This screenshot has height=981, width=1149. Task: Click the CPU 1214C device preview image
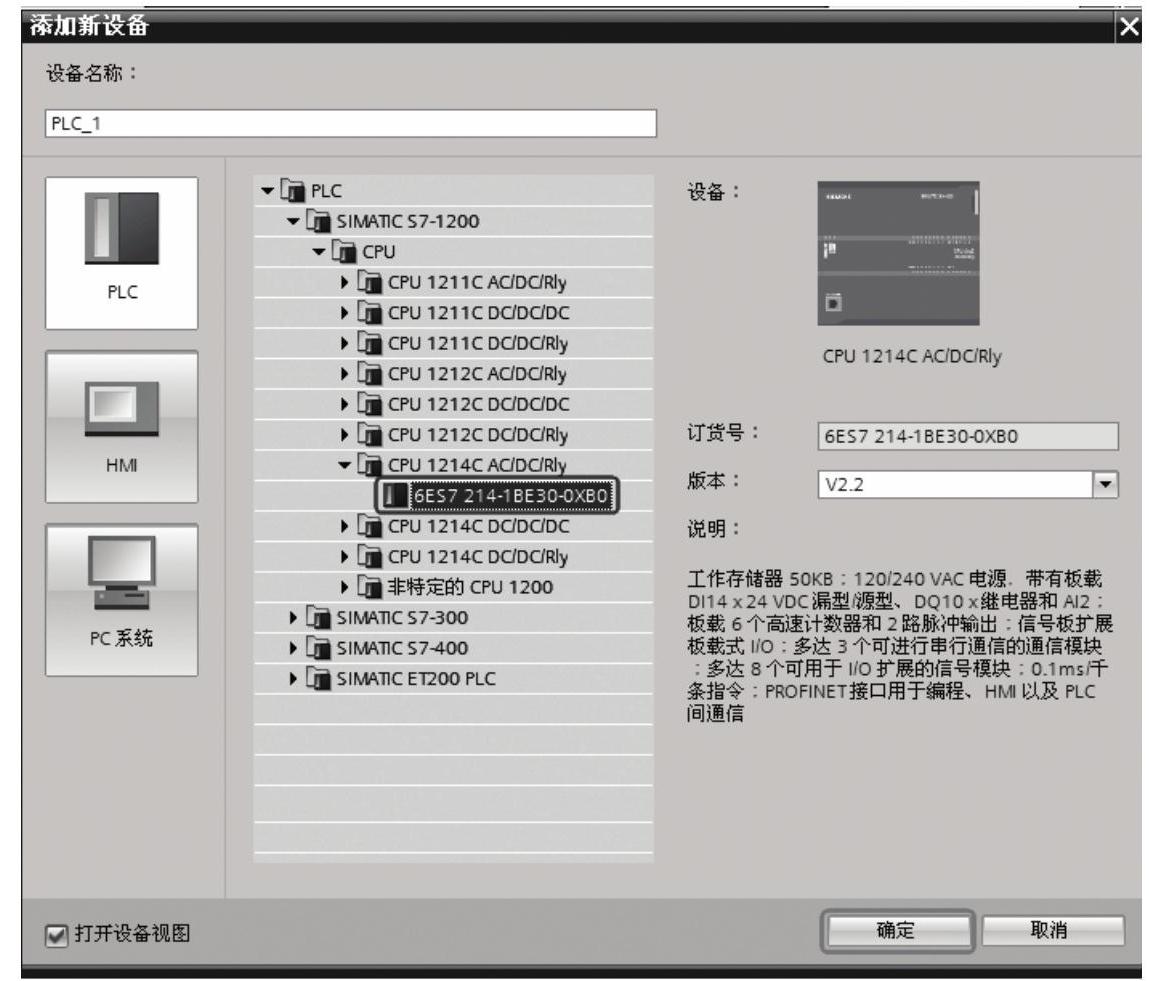point(898,253)
